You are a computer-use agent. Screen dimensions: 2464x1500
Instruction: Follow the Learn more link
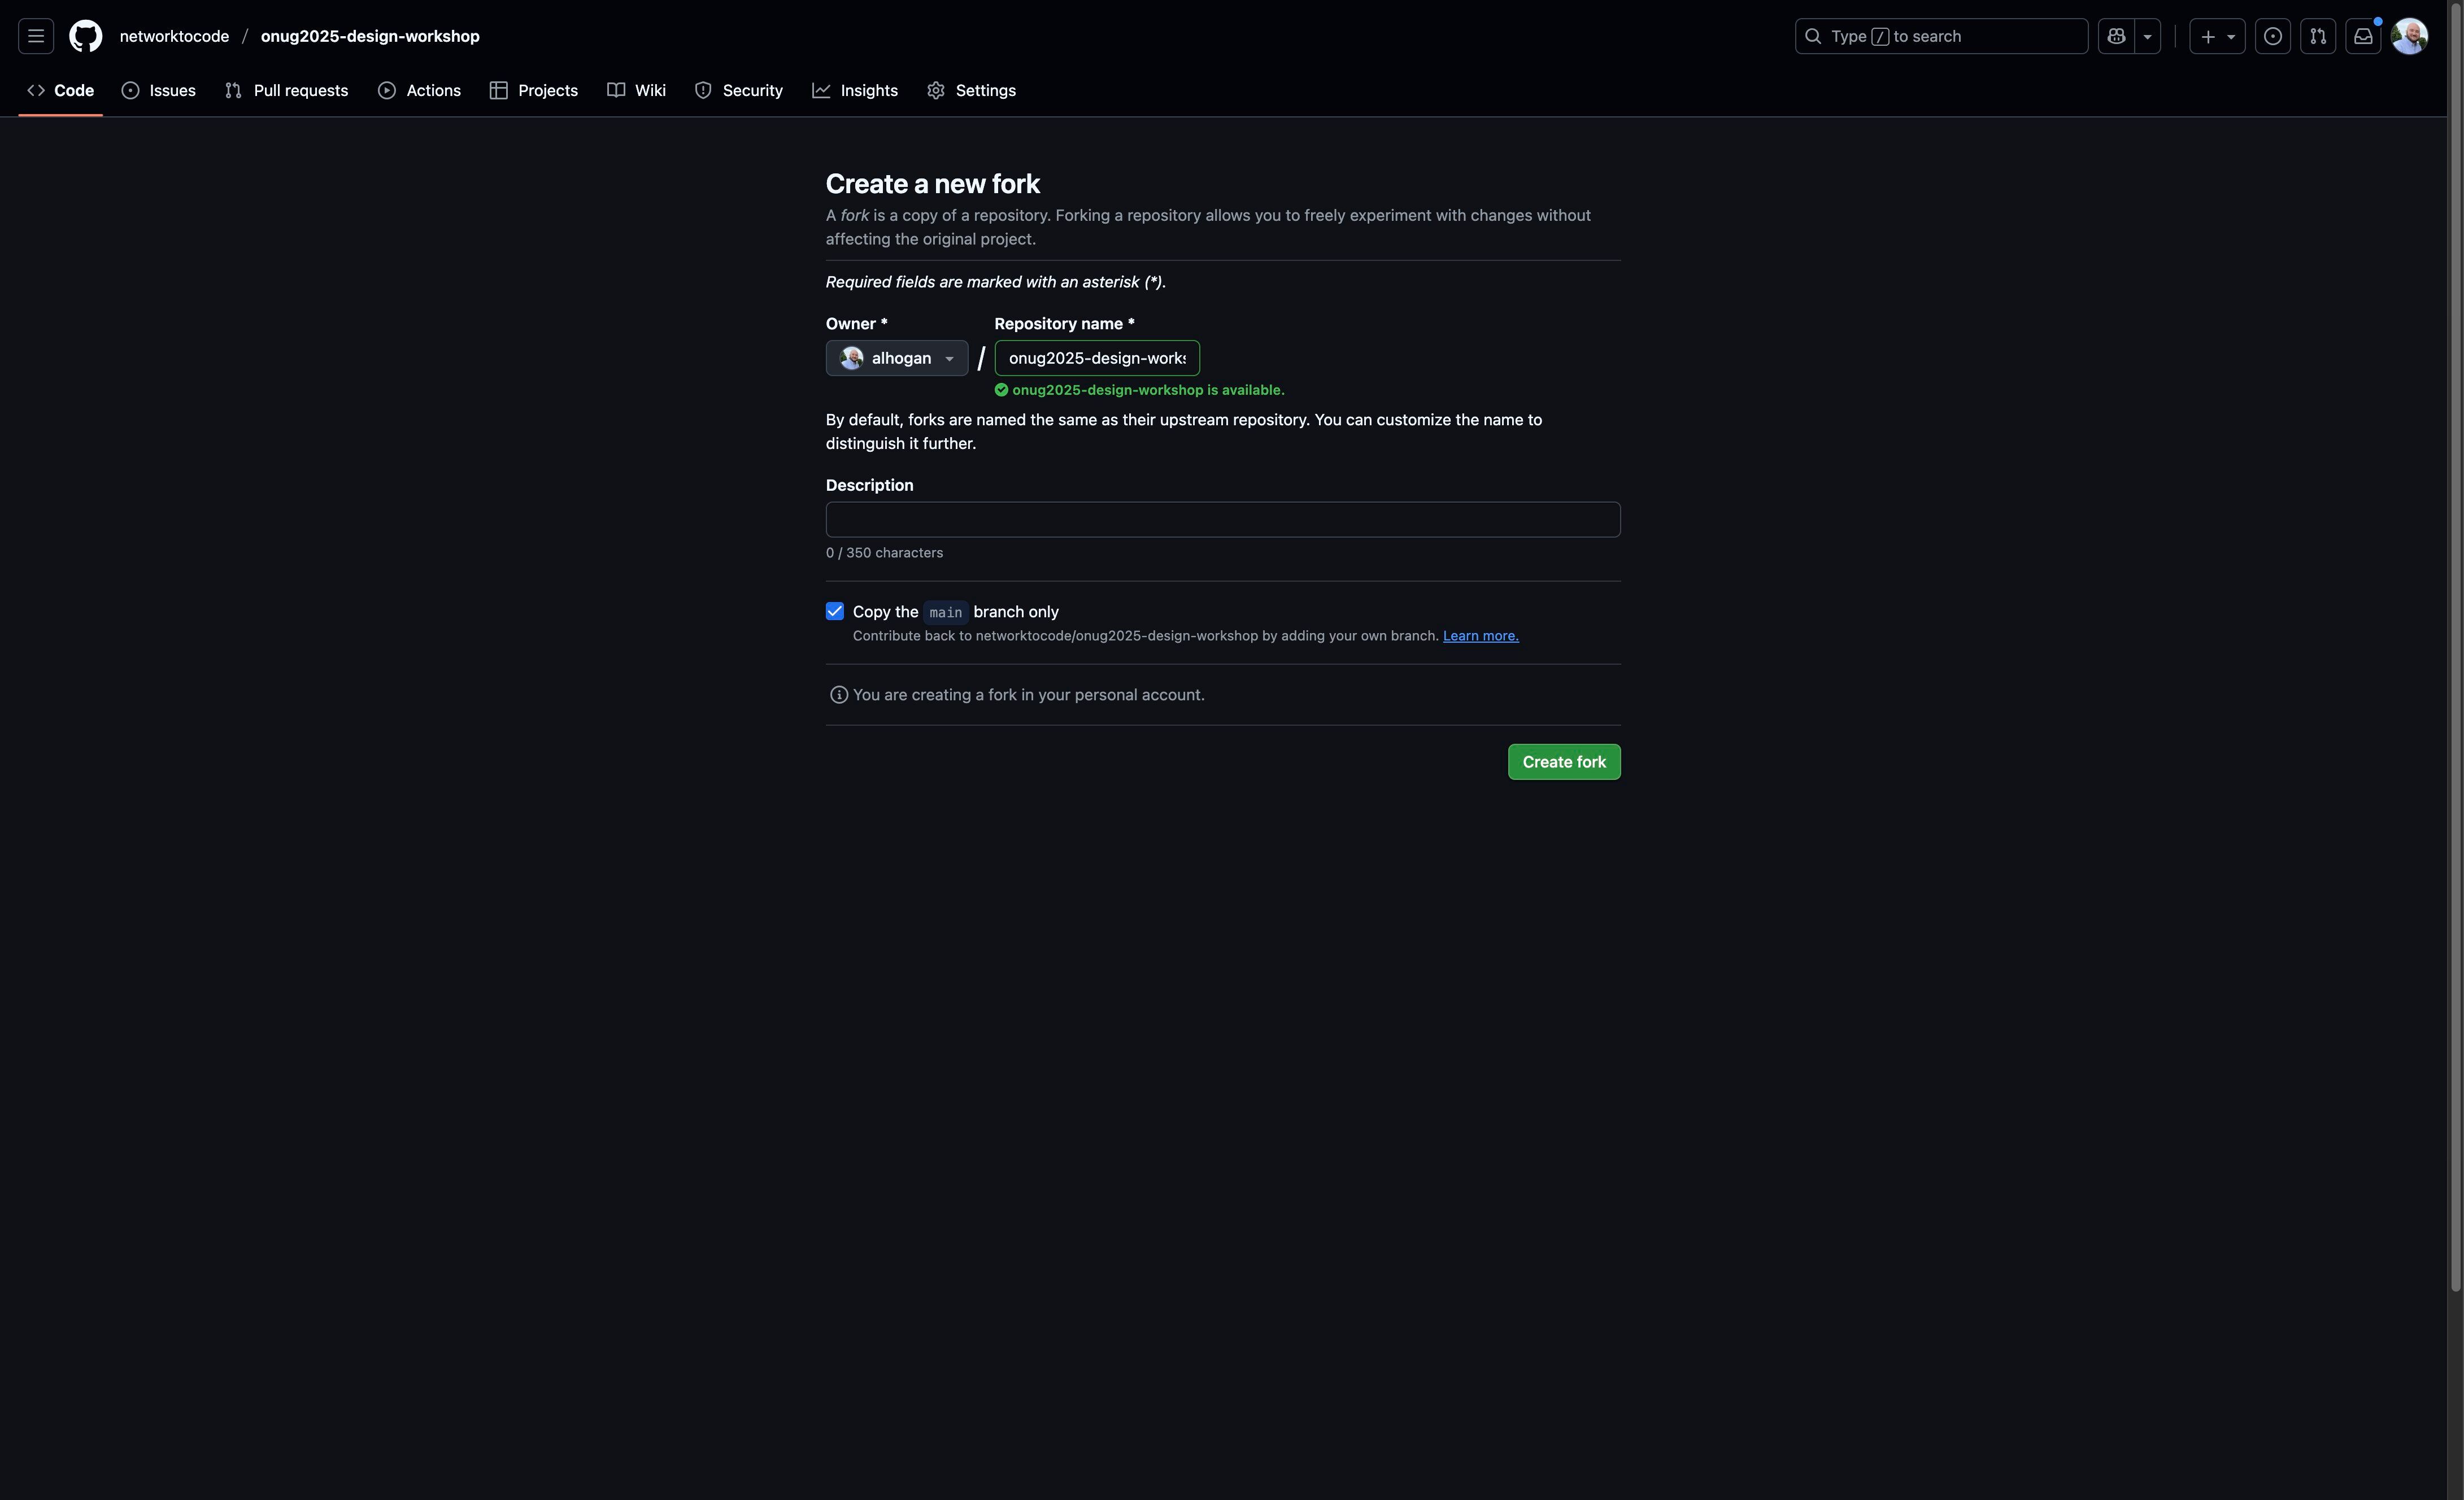point(1480,636)
